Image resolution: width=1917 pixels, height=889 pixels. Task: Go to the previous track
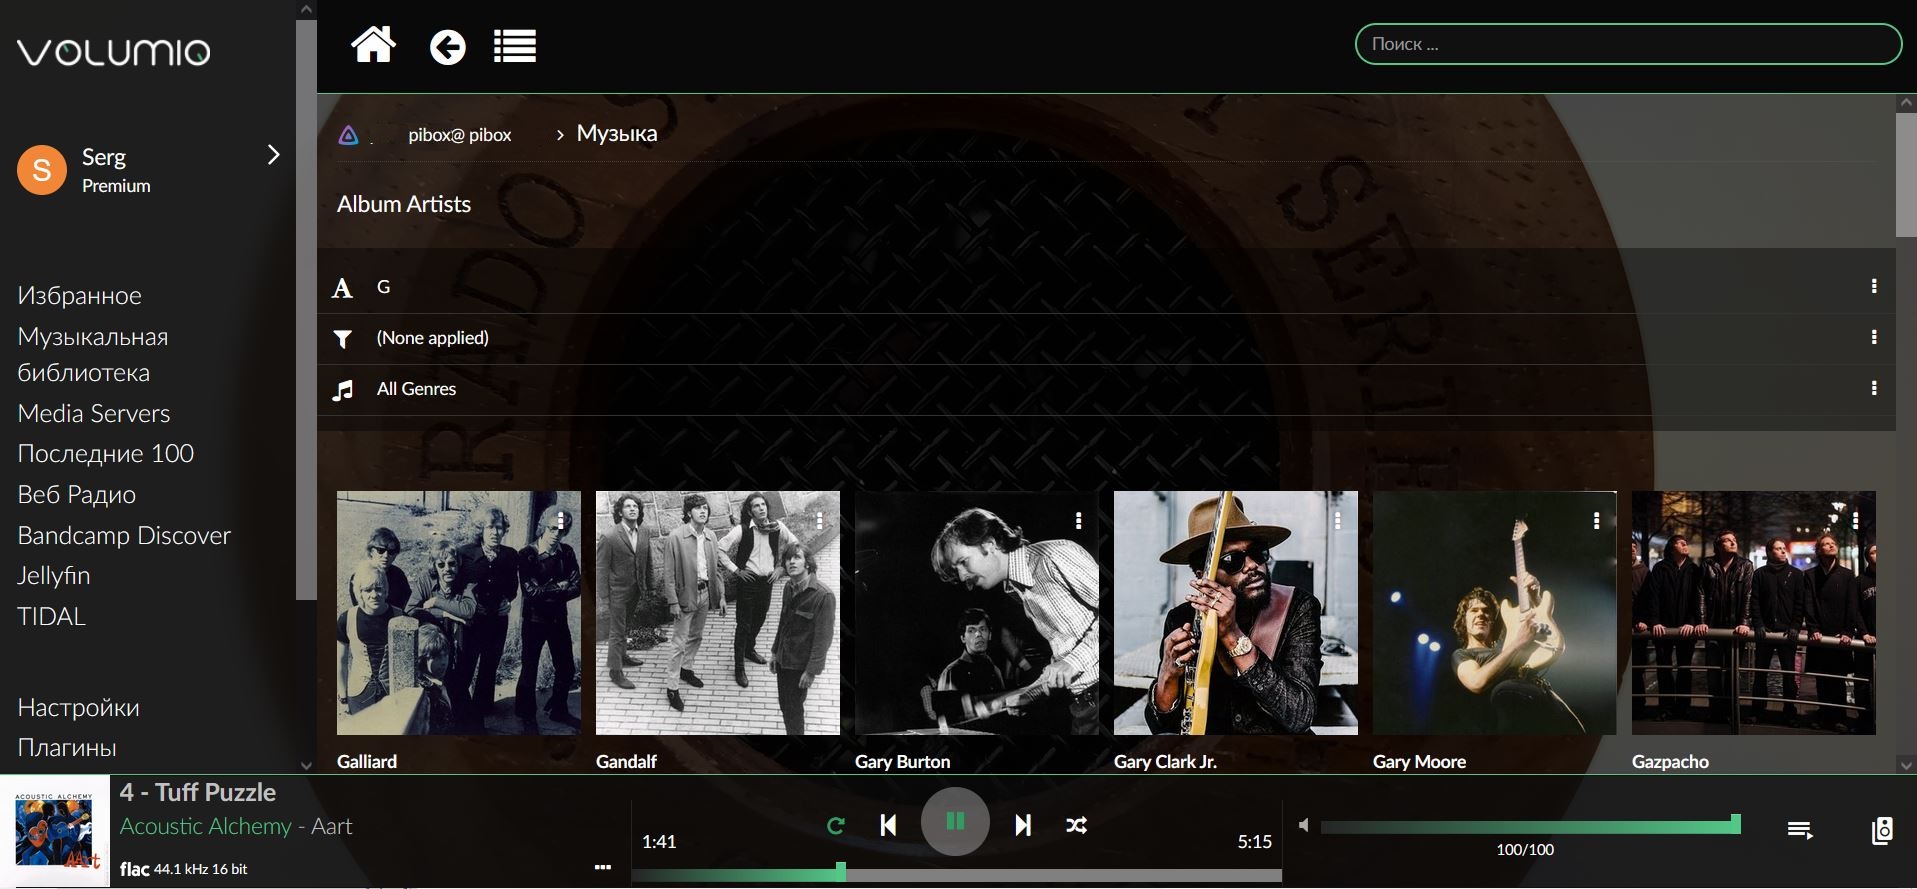point(888,825)
